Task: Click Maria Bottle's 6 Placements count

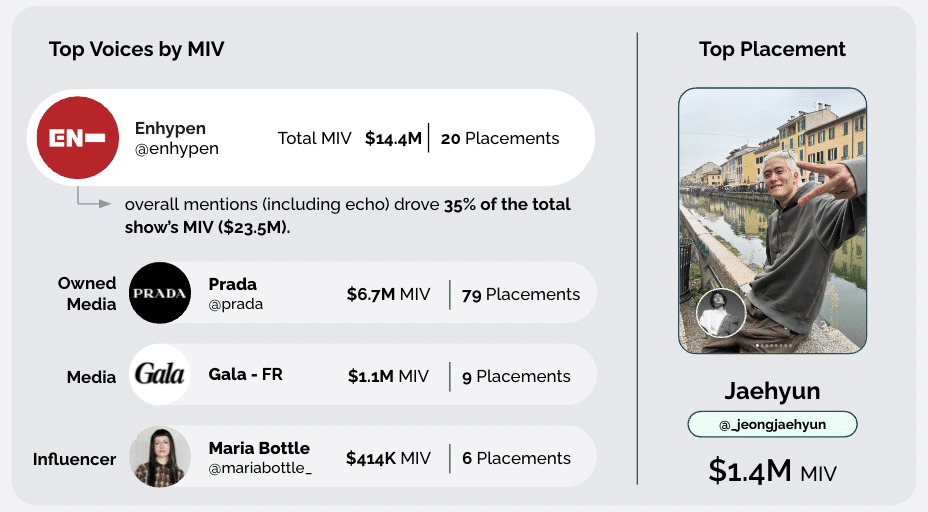Action: (x=516, y=458)
